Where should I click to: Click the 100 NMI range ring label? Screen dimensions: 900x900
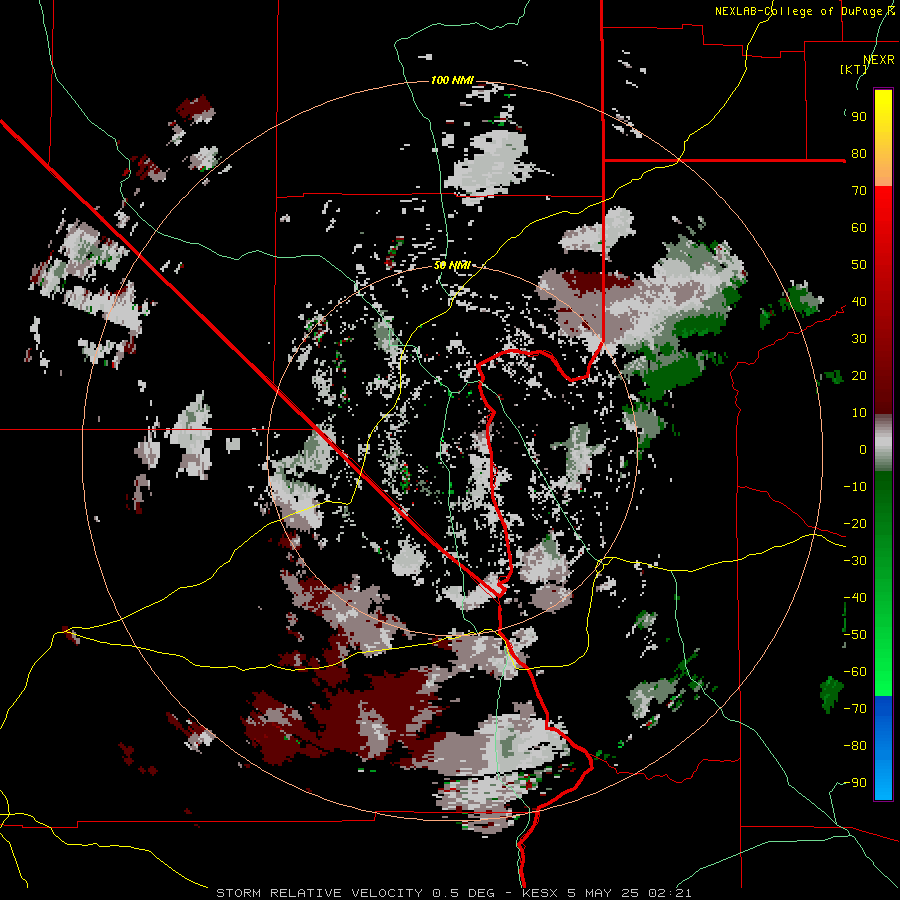452,80
